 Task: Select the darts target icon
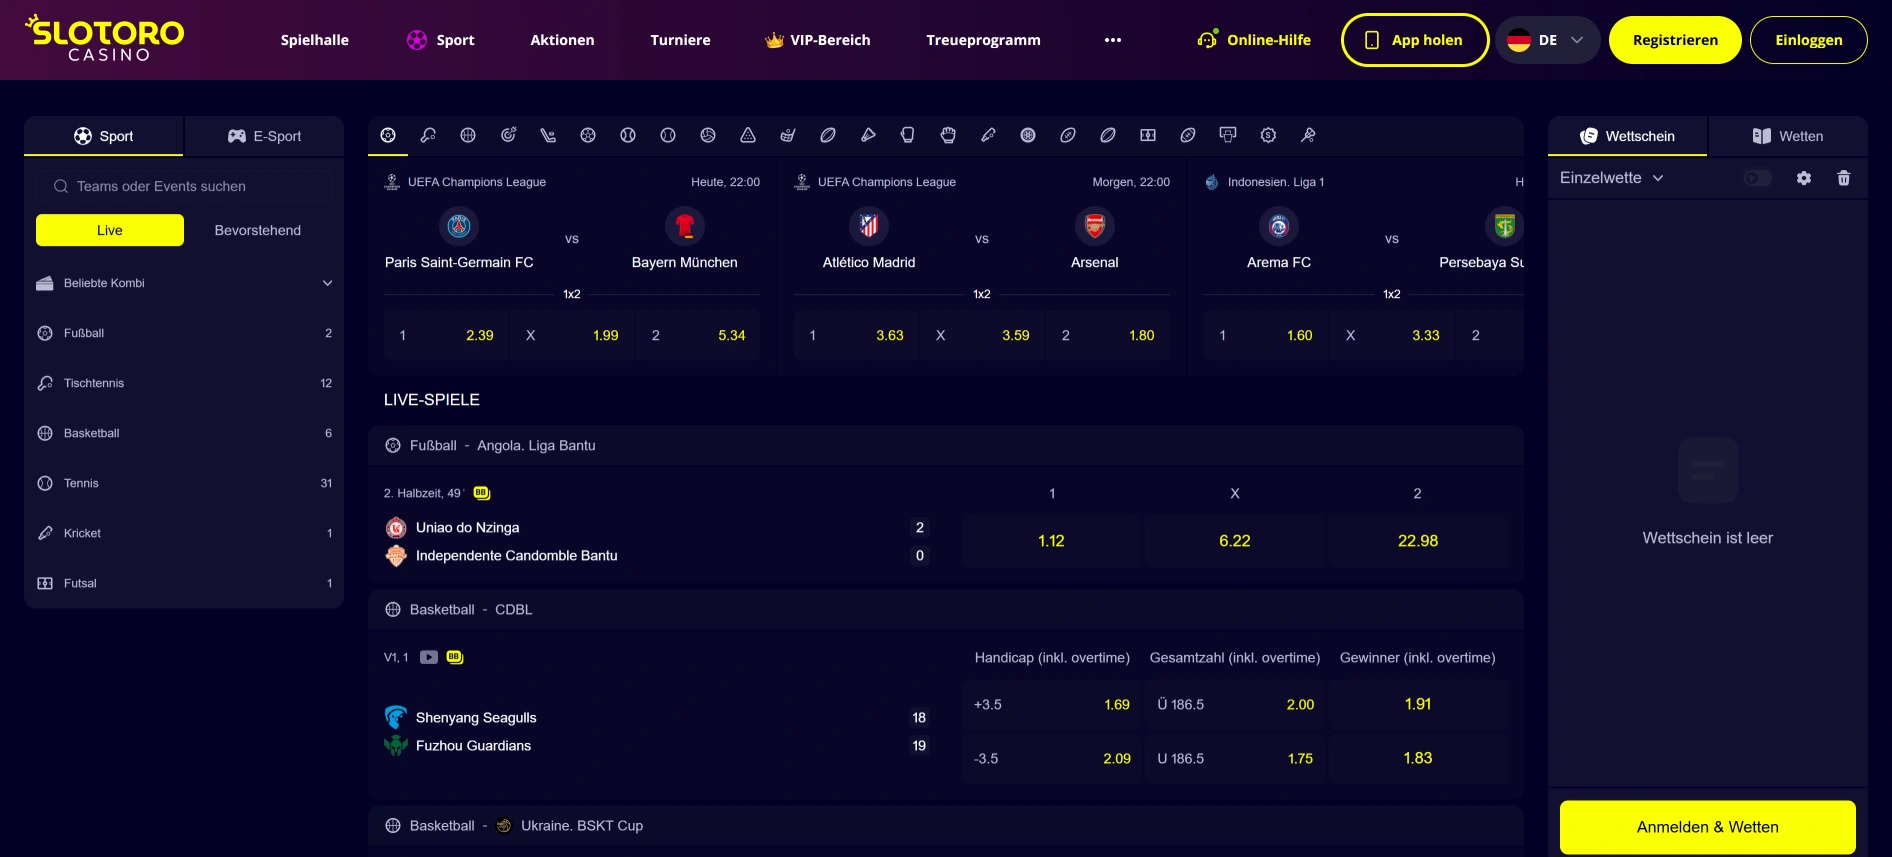tap(508, 135)
